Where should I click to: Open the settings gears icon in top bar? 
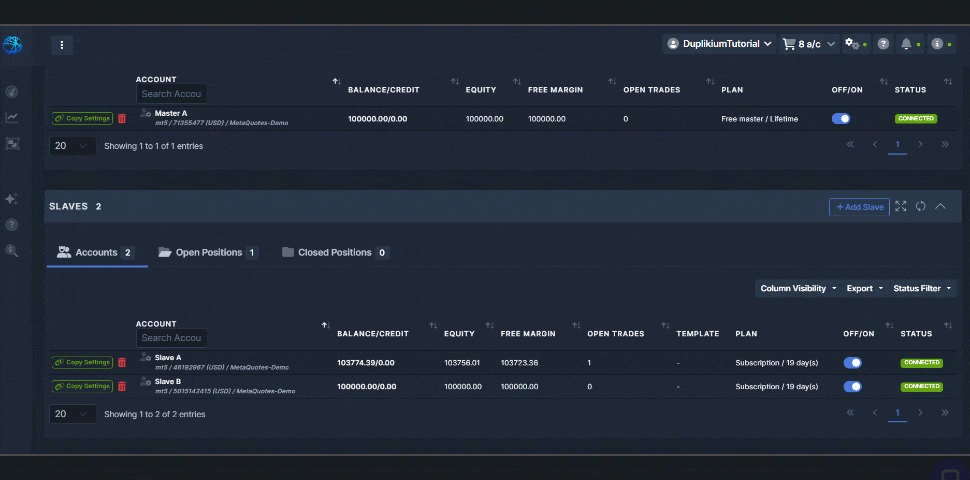(x=851, y=44)
